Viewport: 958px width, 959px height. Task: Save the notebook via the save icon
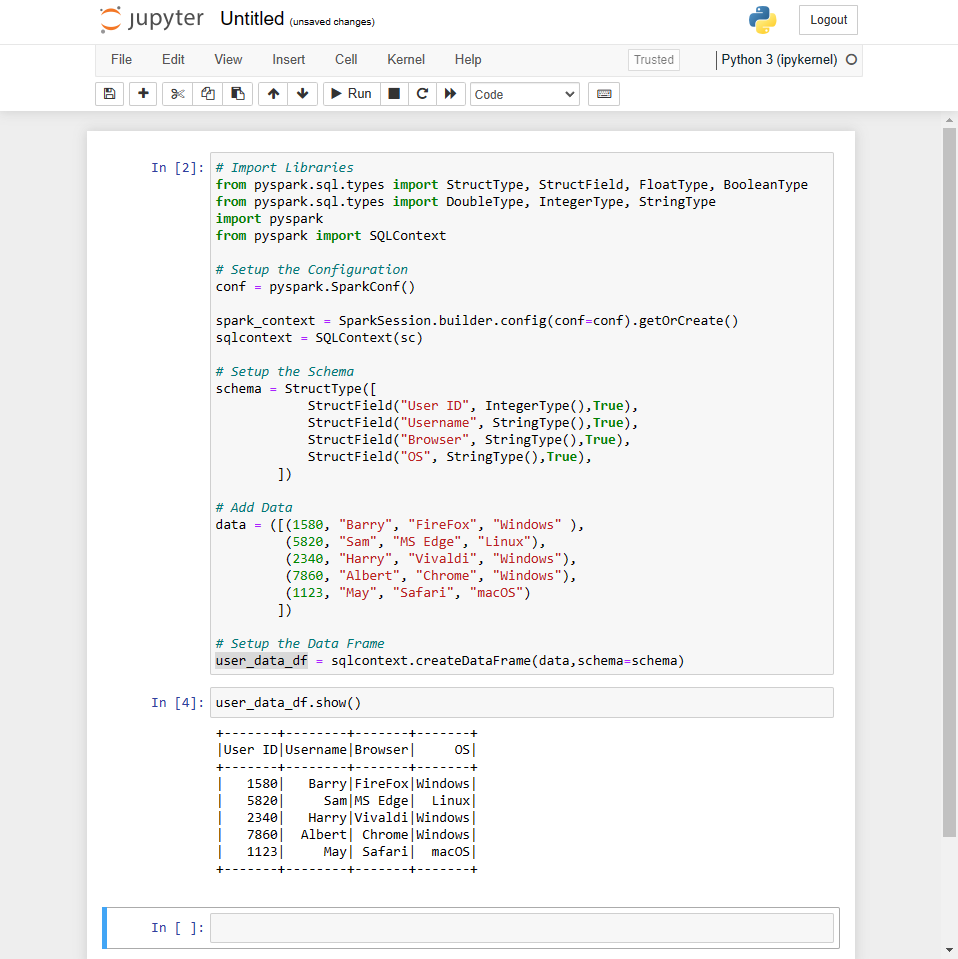point(109,93)
